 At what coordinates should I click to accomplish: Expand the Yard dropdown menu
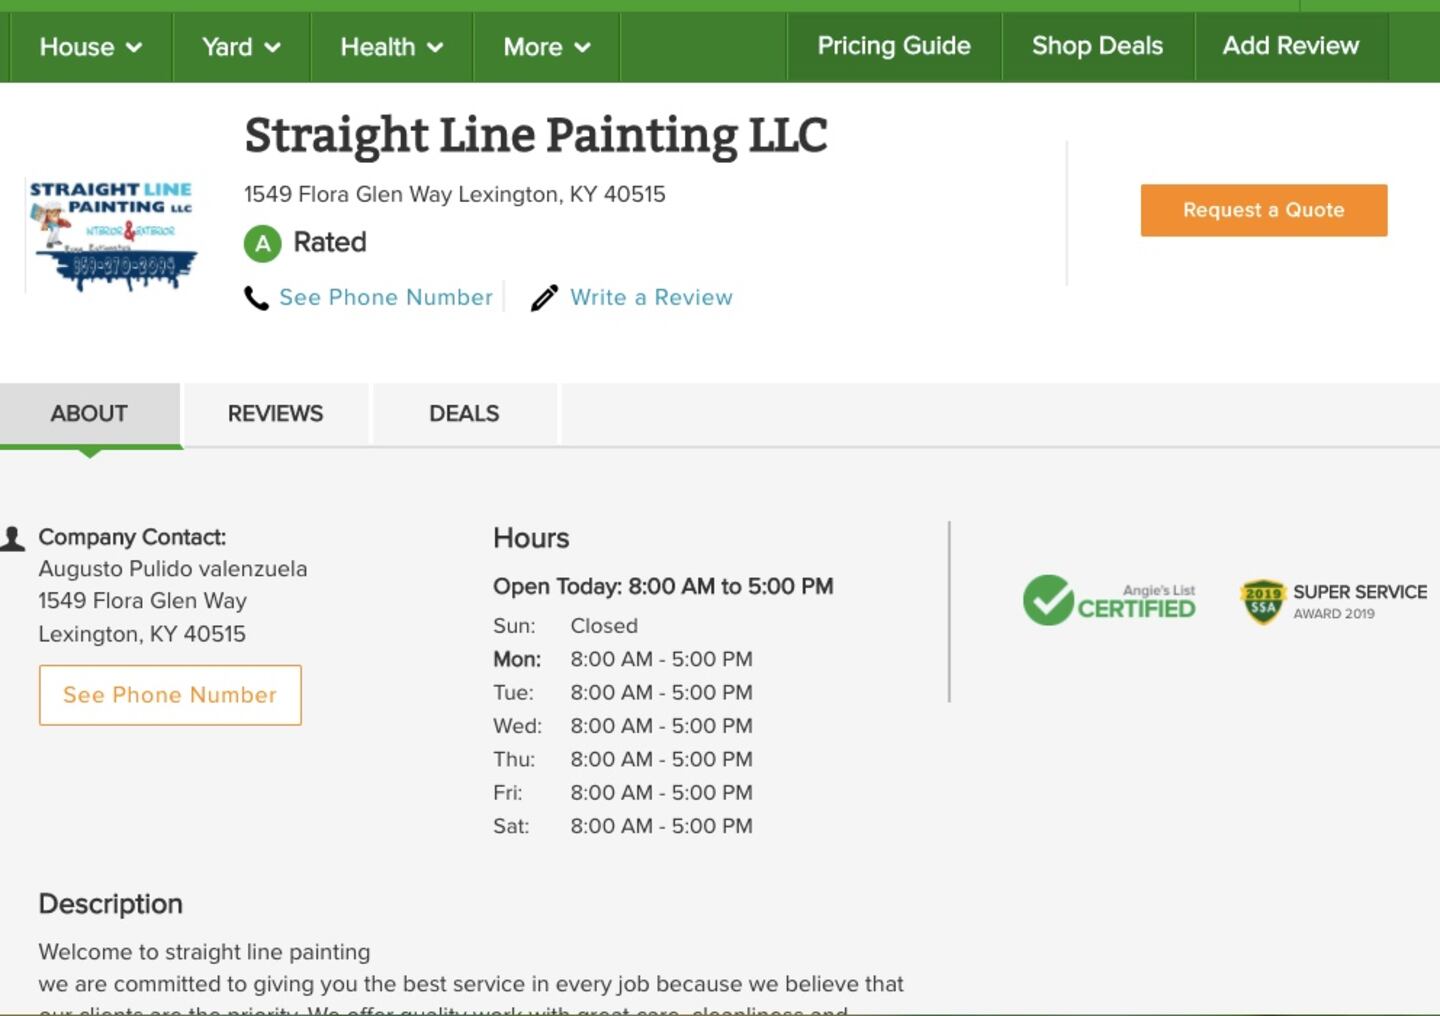(241, 47)
